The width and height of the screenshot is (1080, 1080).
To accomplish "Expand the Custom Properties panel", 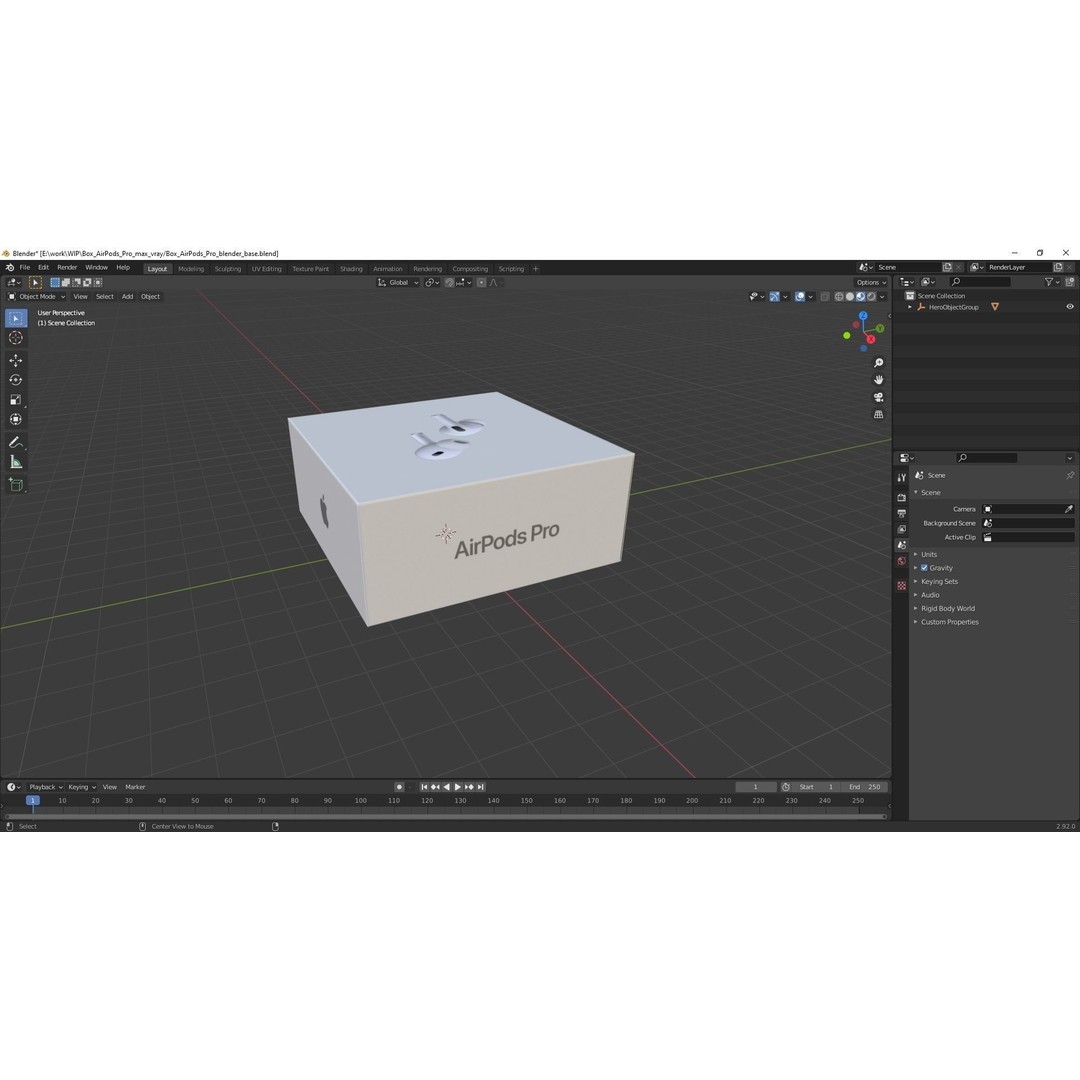I will tap(949, 622).
